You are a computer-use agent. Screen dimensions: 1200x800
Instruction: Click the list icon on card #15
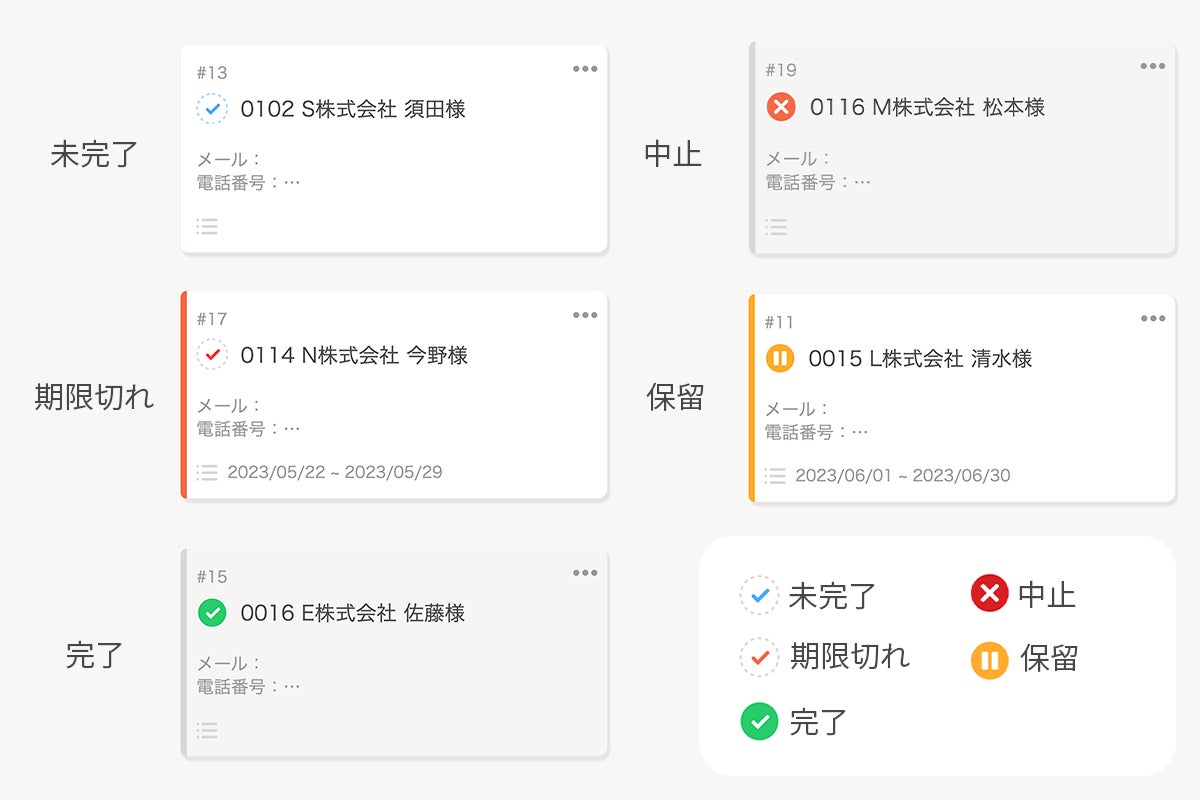pyautogui.click(x=207, y=730)
